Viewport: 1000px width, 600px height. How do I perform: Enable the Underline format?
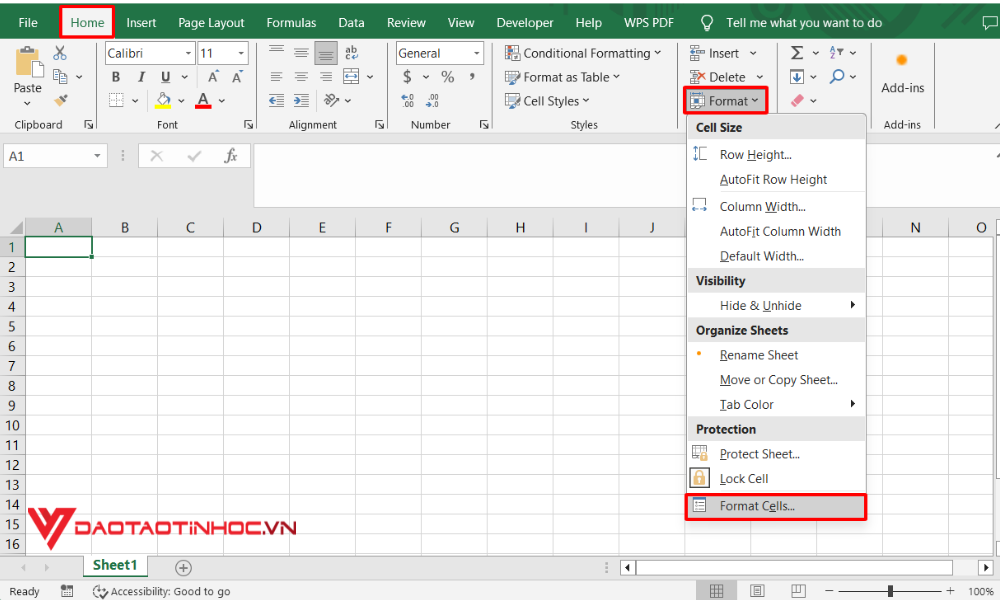click(x=165, y=77)
